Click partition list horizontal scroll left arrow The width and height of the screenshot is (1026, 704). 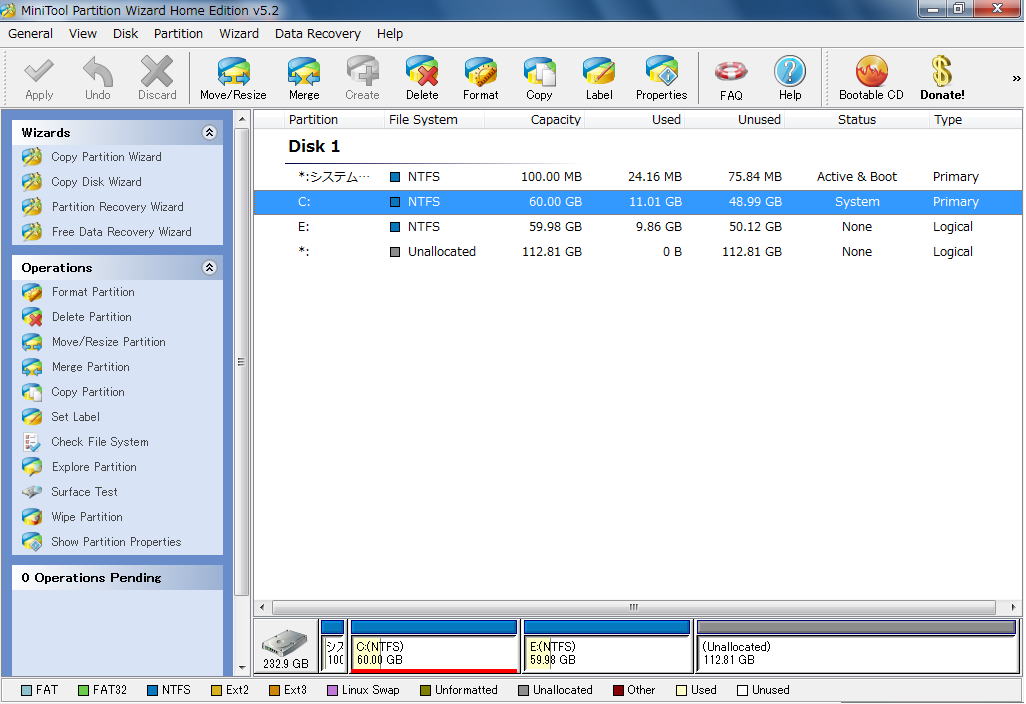coord(262,607)
